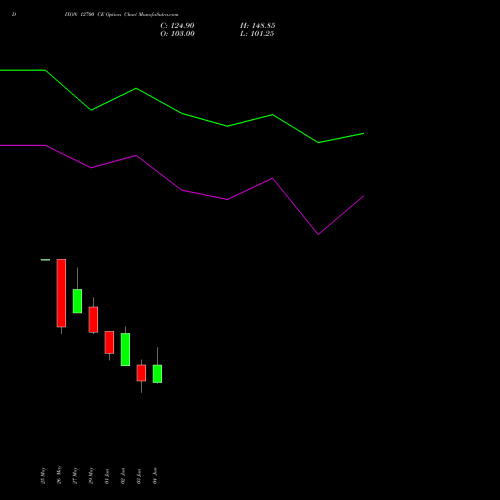Click the low value L: 101.25

point(257,34)
